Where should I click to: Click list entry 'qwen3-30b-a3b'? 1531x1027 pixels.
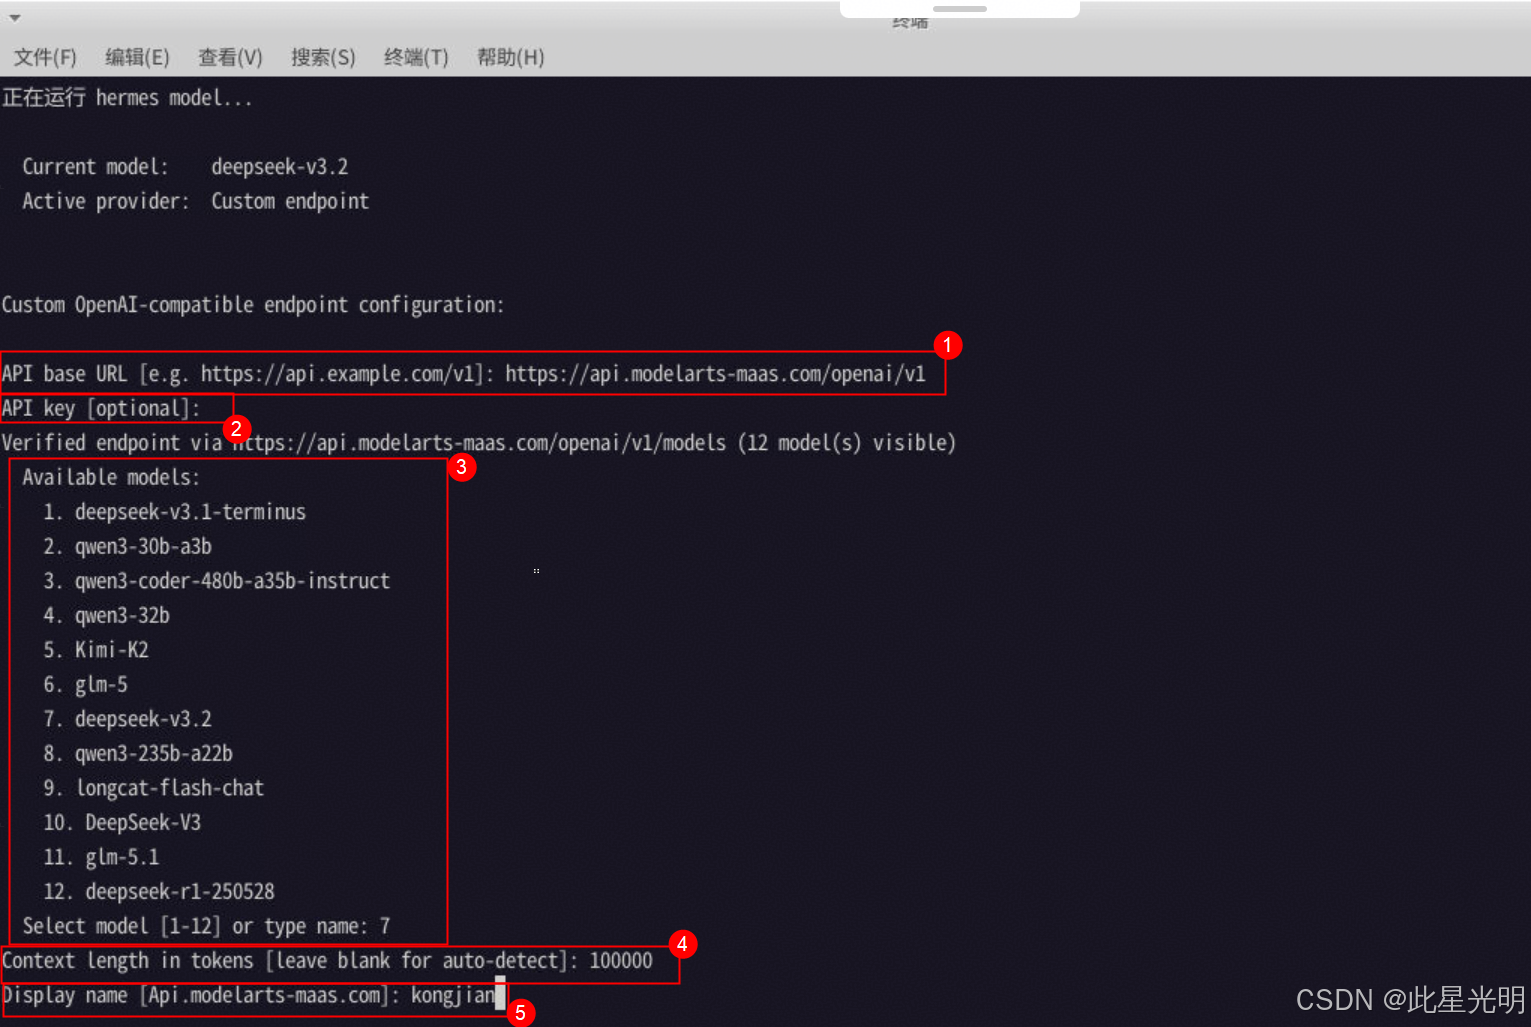127,547
